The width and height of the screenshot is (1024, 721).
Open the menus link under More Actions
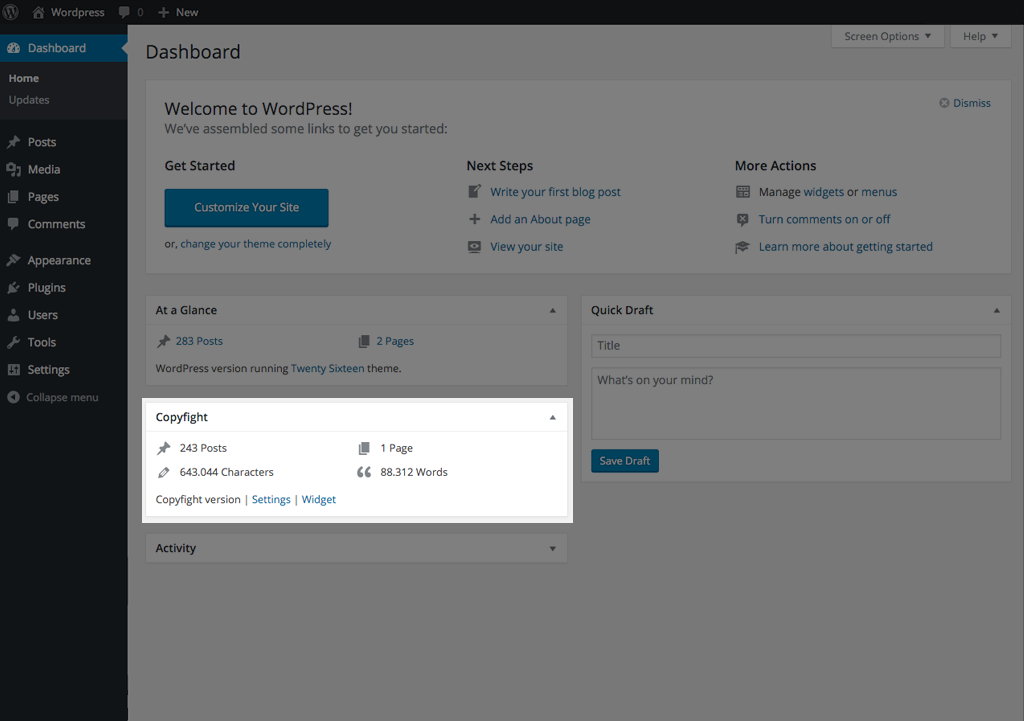[x=879, y=192]
